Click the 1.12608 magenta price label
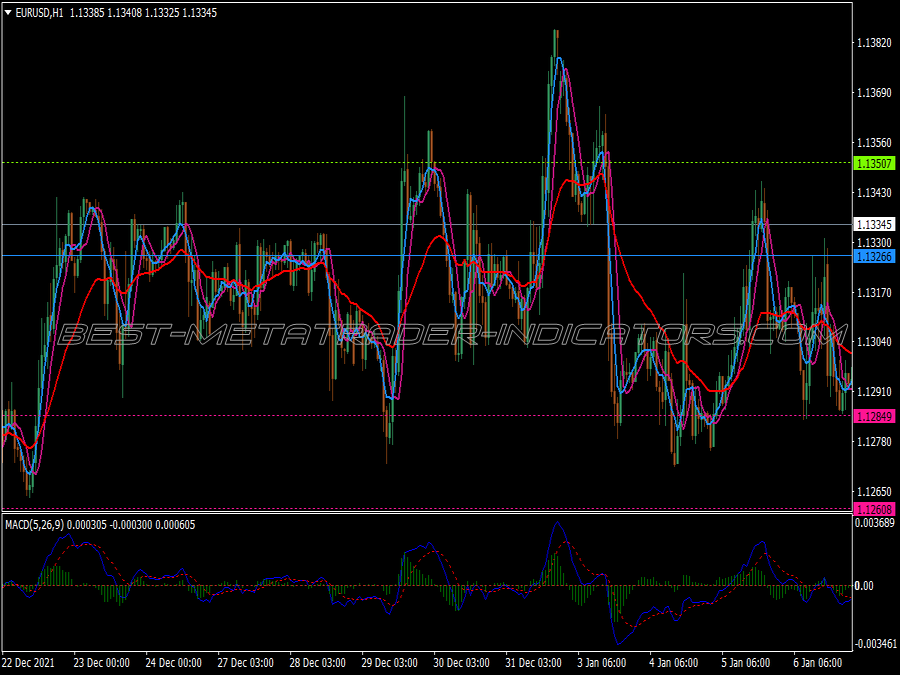Viewport: 900px width, 675px height. tap(874, 509)
